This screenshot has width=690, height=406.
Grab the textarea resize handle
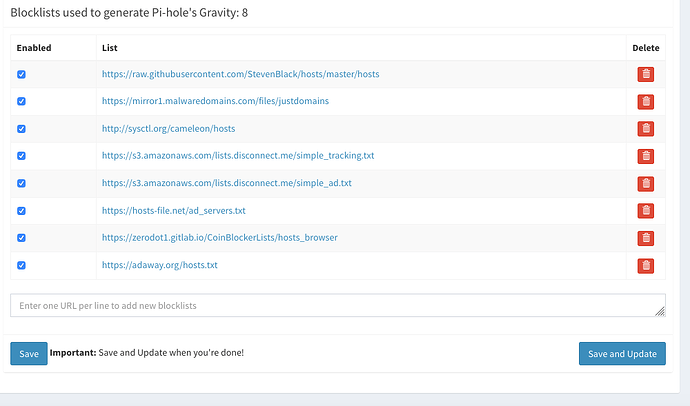pyautogui.click(x=660, y=312)
